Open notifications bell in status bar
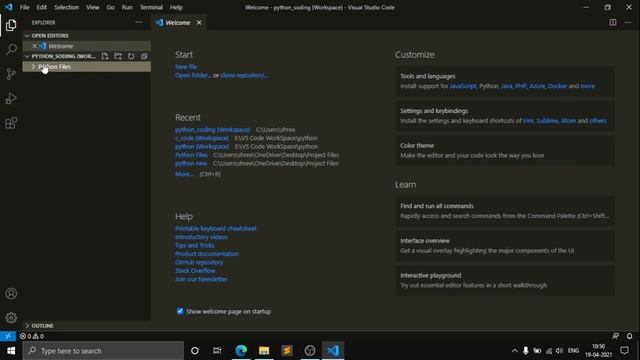This screenshot has width=640, height=360. pos(629,336)
